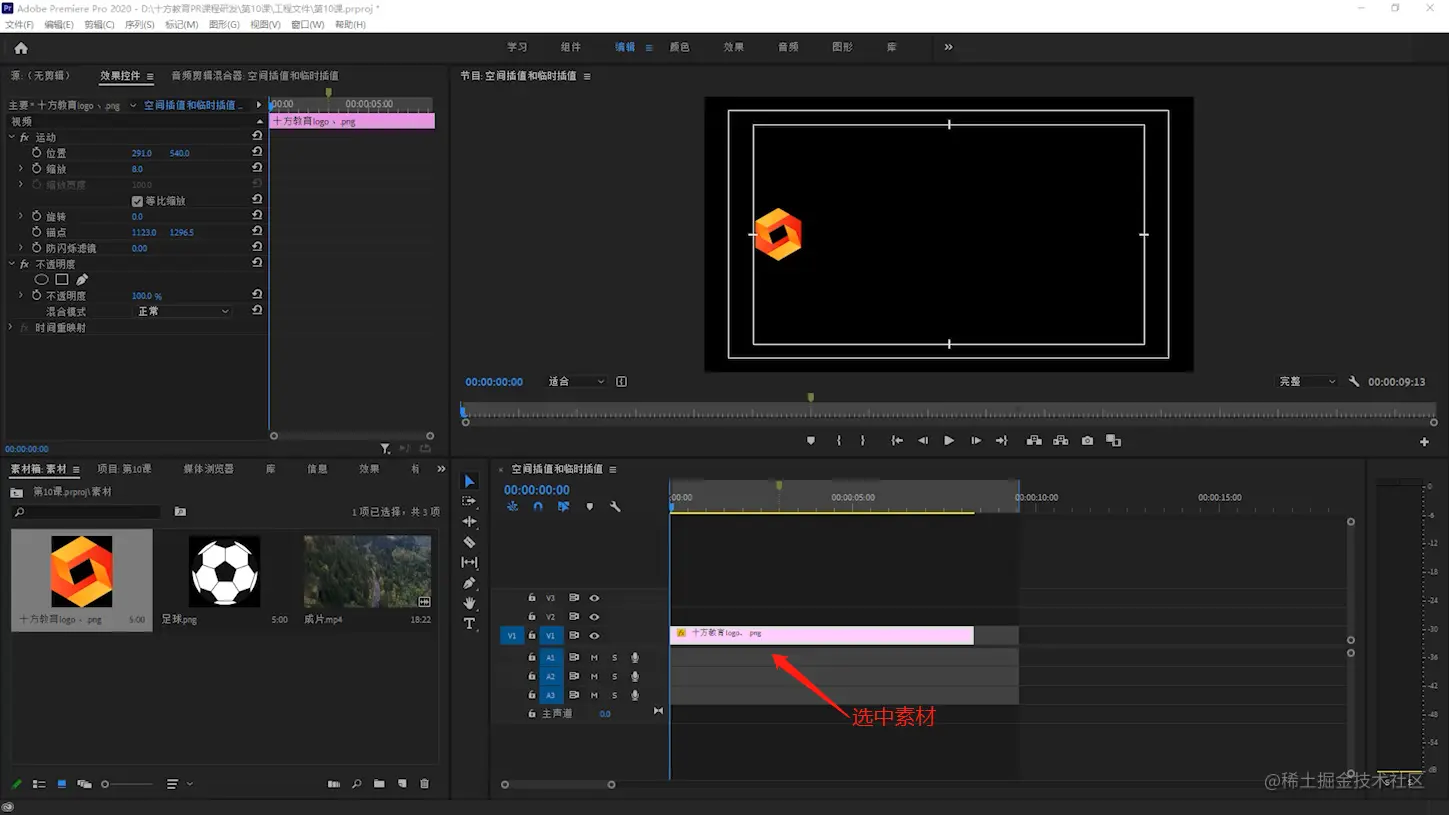The height and width of the screenshot is (815, 1449).
Task: Click the Export Frame camera icon
Action: [x=1087, y=441]
